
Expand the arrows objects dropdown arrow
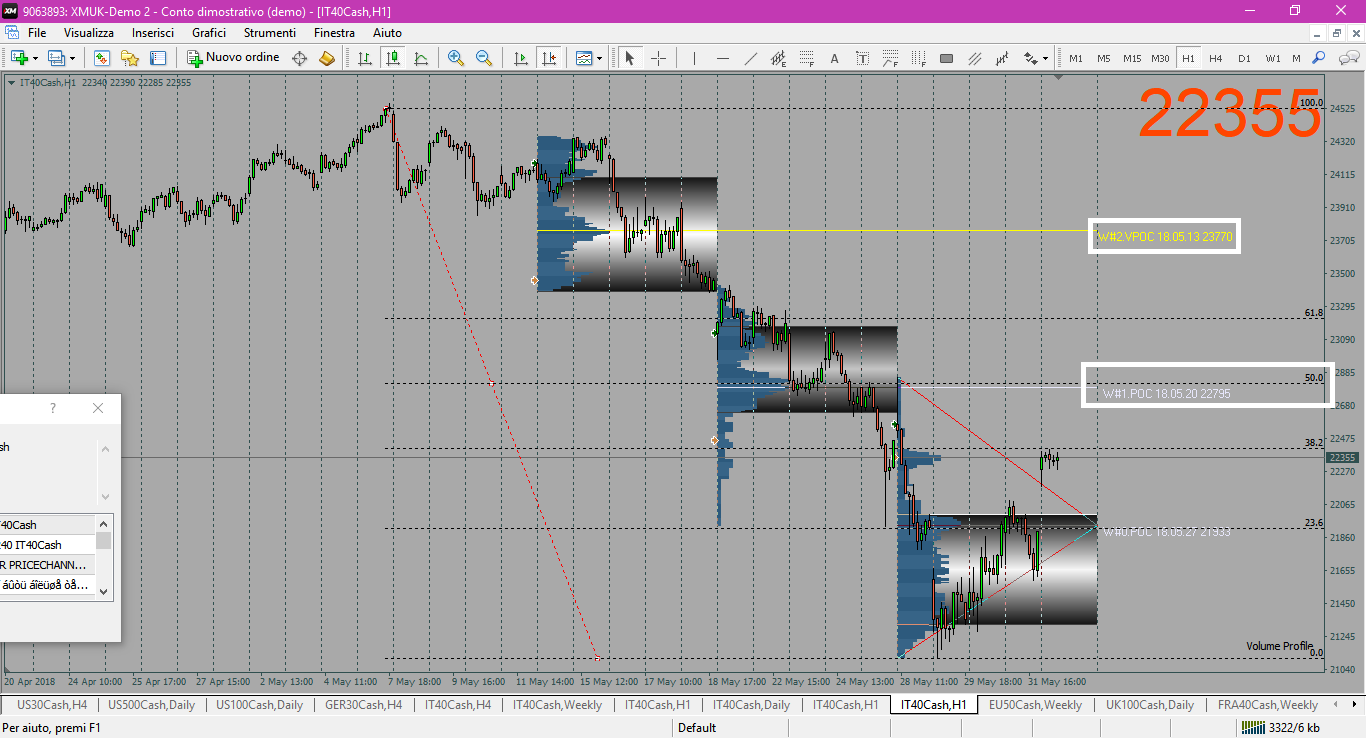1045,58
